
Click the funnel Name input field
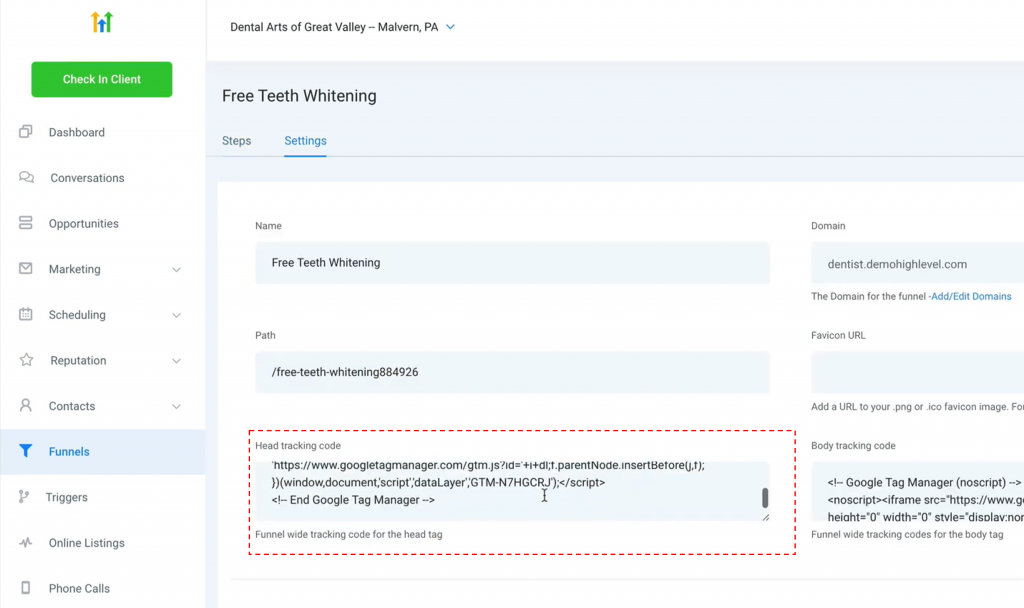[x=512, y=263]
